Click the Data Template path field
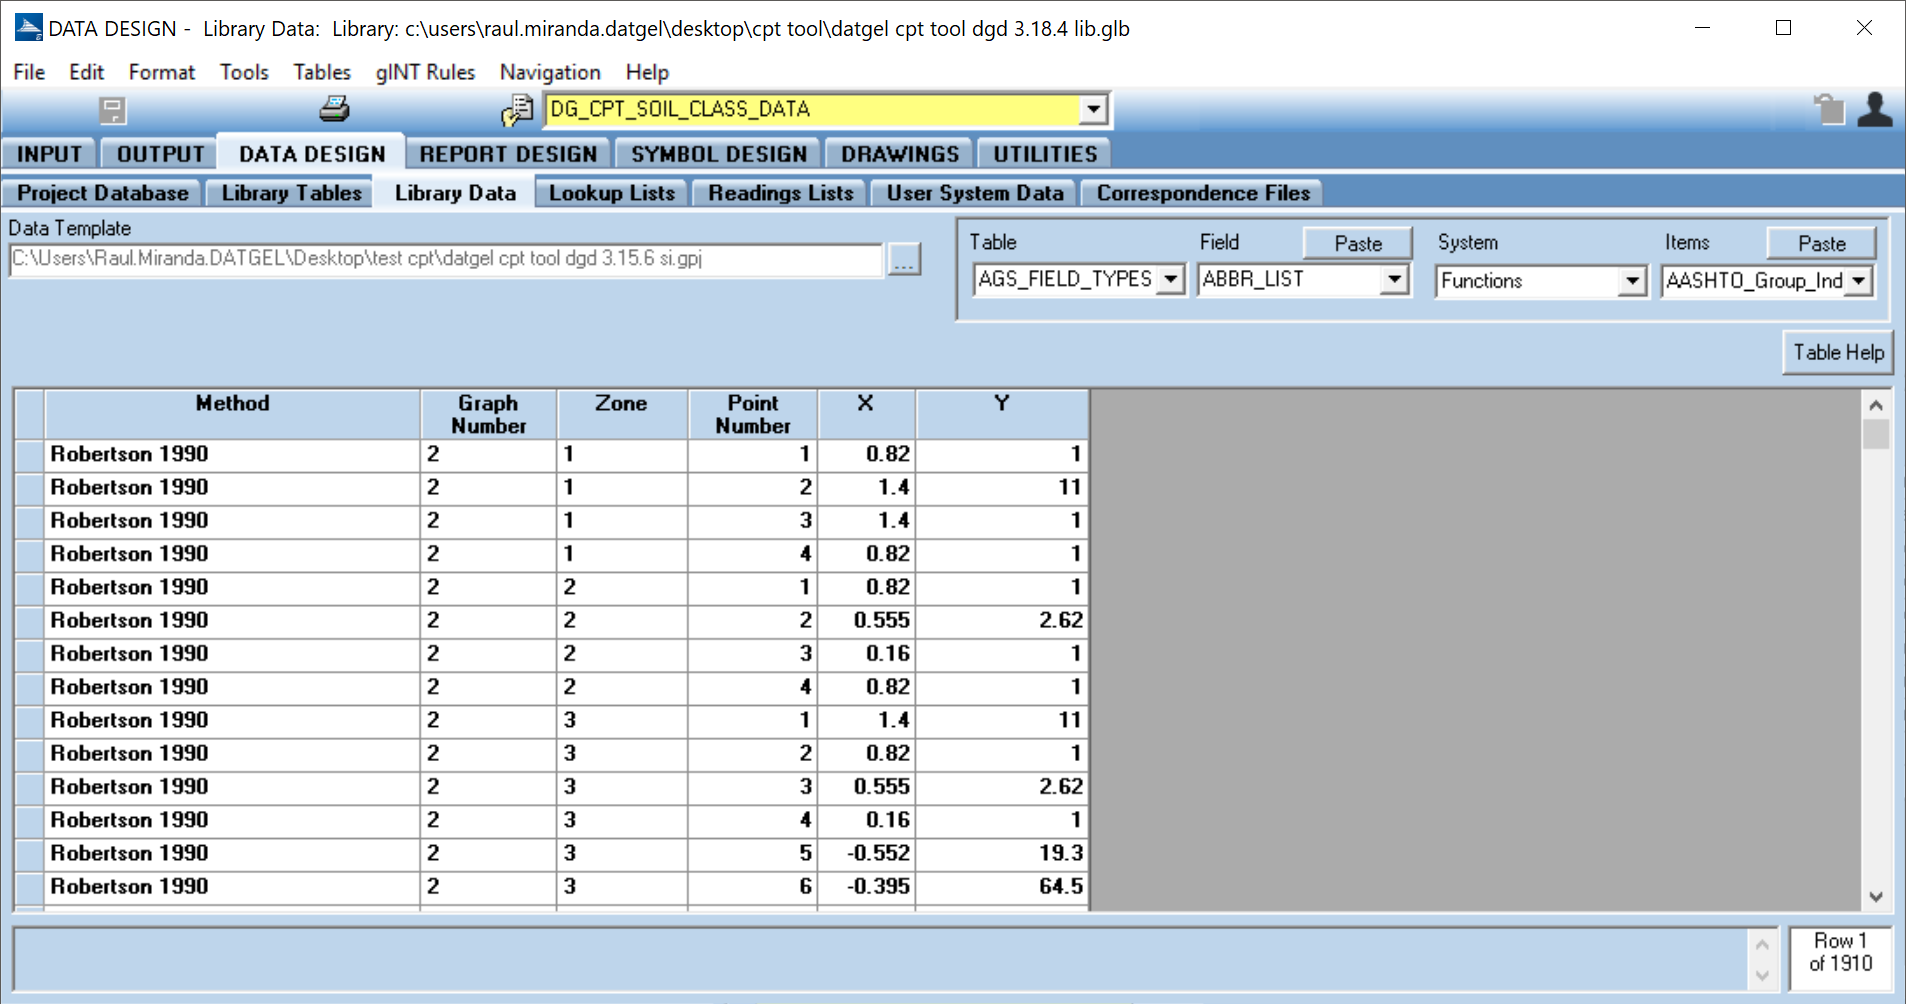 445,260
